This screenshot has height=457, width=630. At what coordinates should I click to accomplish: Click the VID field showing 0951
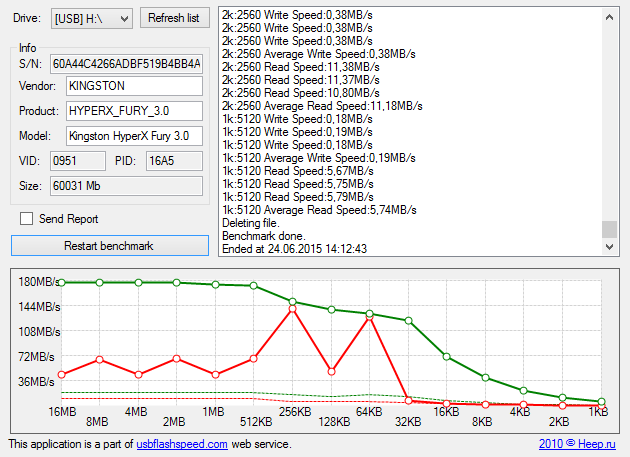pyautogui.click(x=78, y=161)
